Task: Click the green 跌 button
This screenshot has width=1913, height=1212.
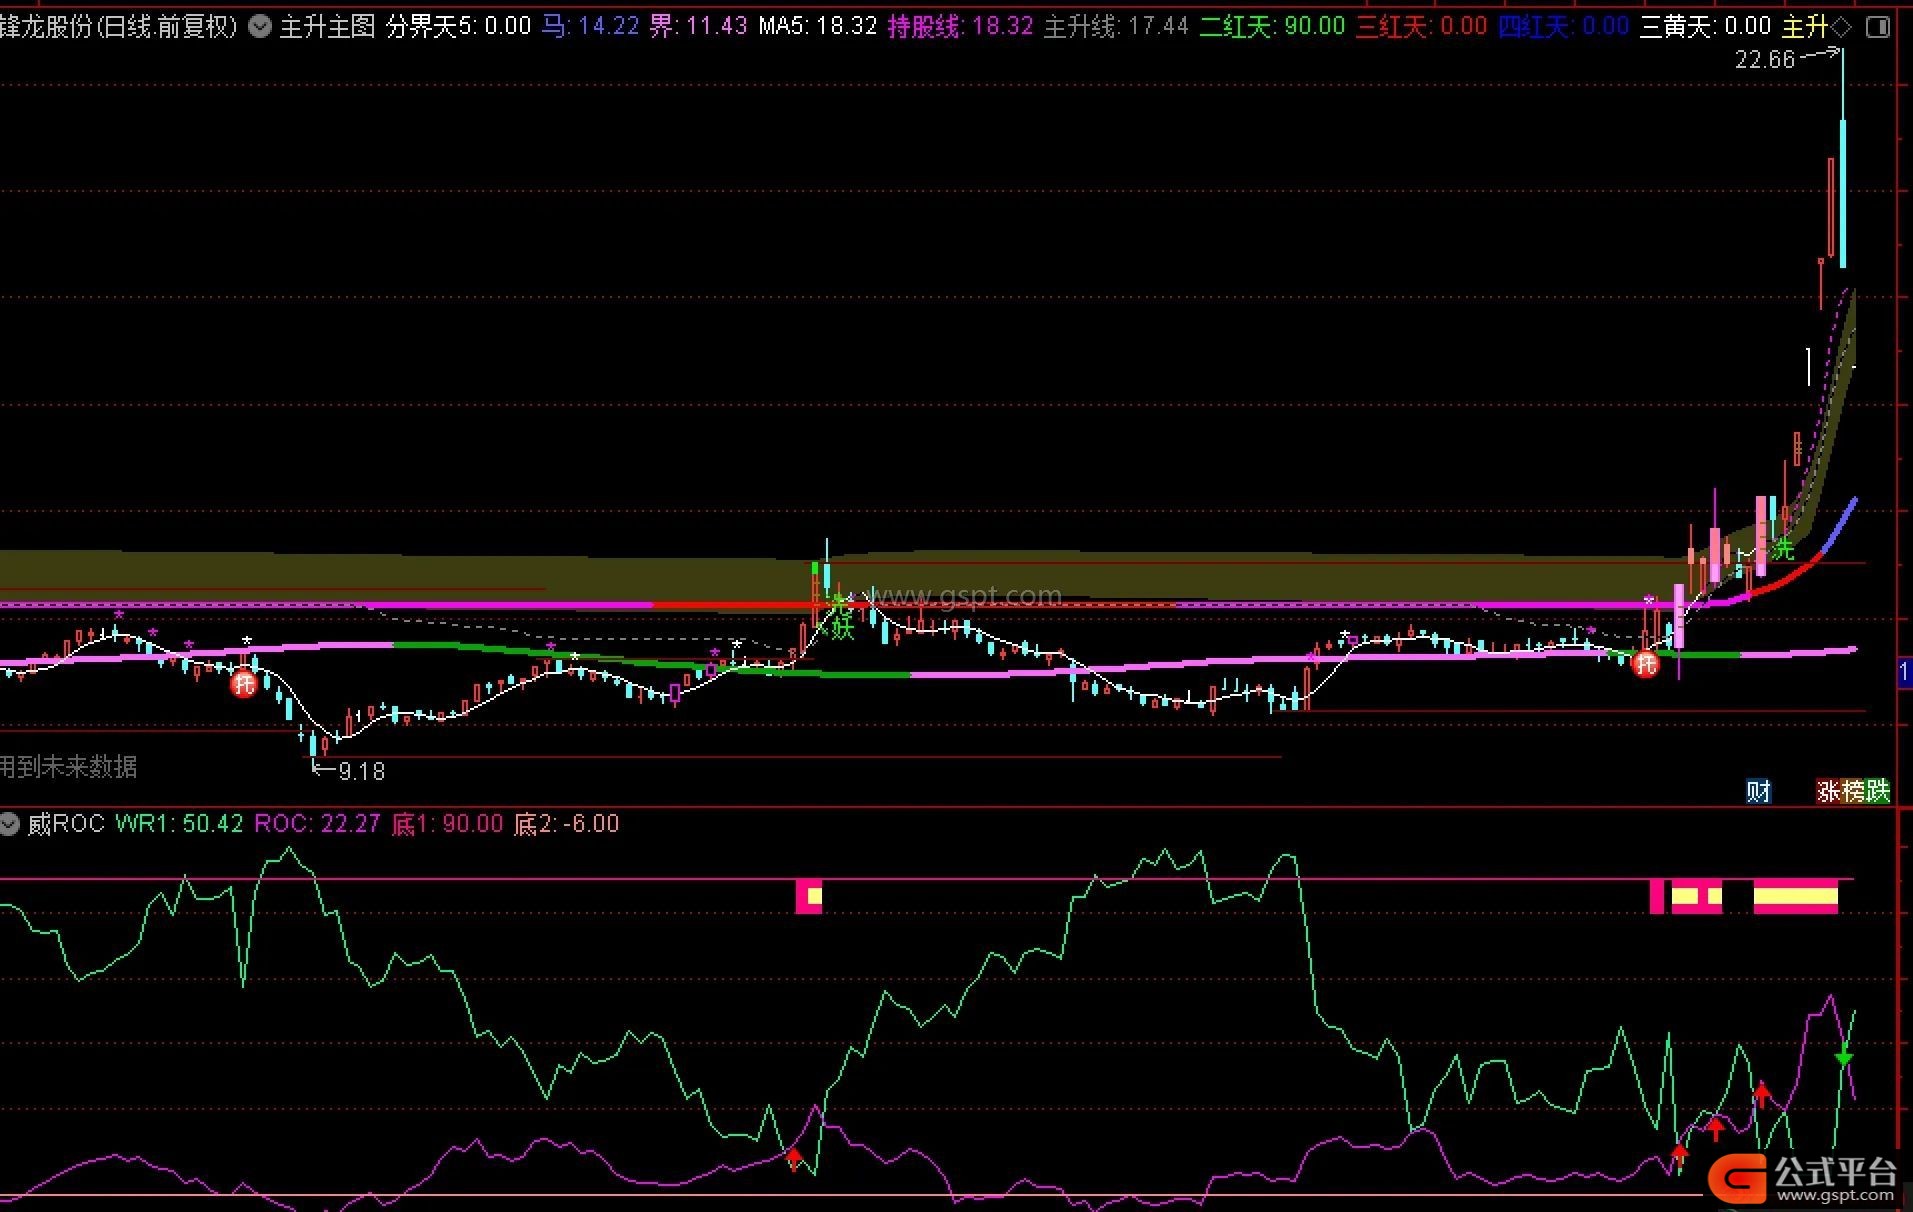Action: pos(1878,792)
